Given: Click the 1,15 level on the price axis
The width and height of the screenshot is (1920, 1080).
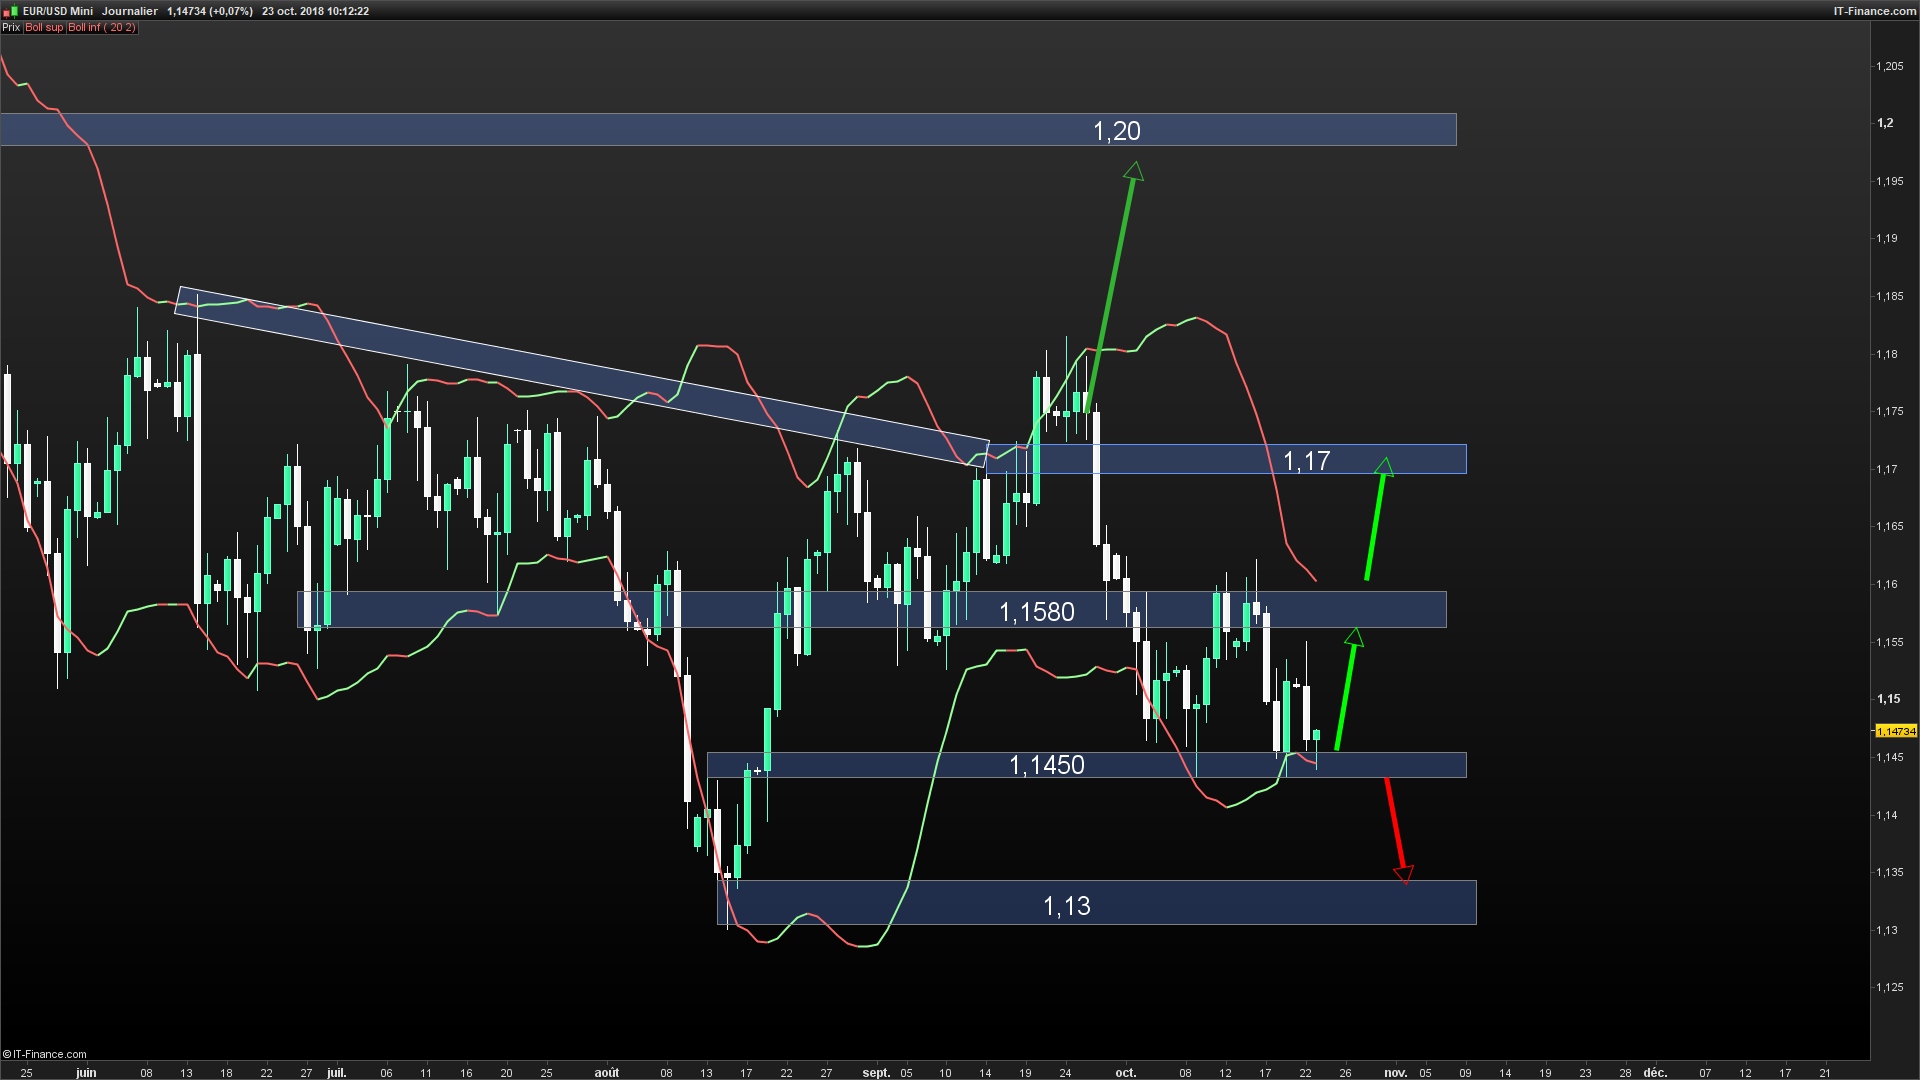Looking at the screenshot, I should [x=1888, y=699].
